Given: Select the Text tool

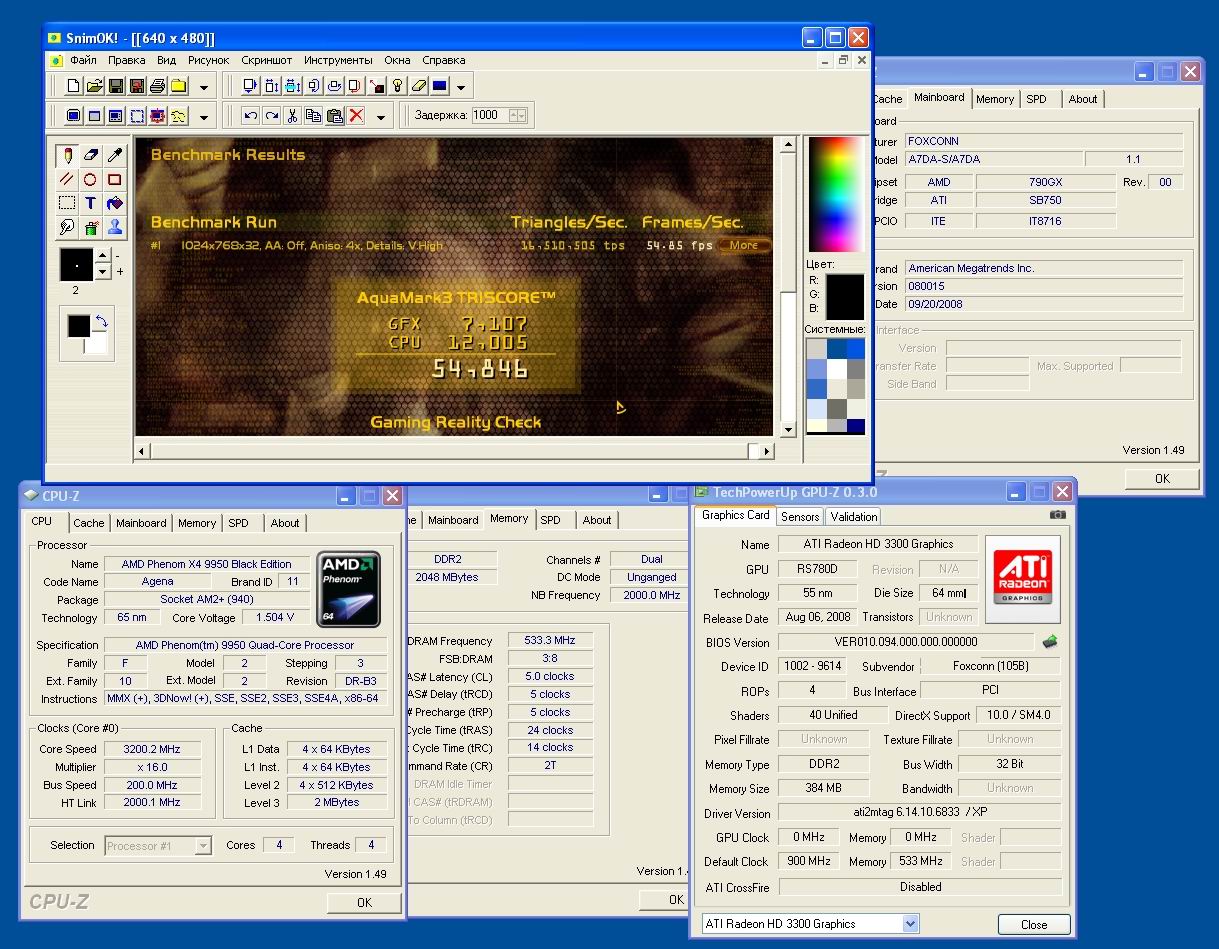Looking at the screenshot, I should (x=91, y=203).
